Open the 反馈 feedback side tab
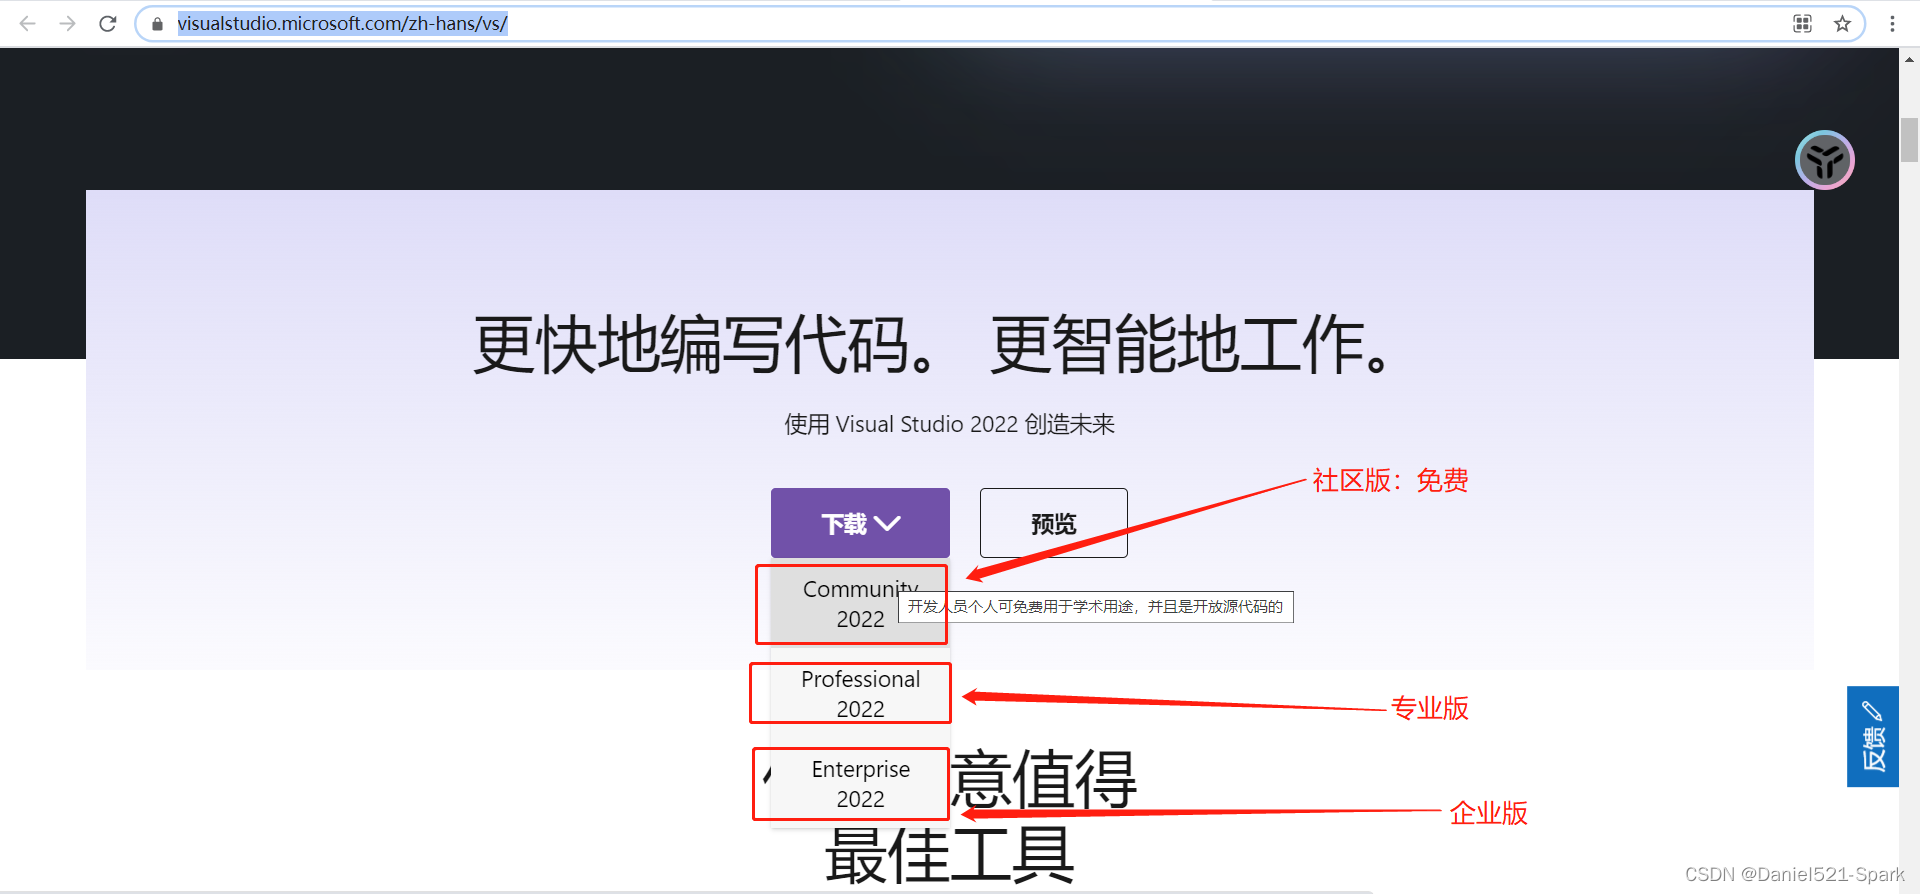 1872,737
